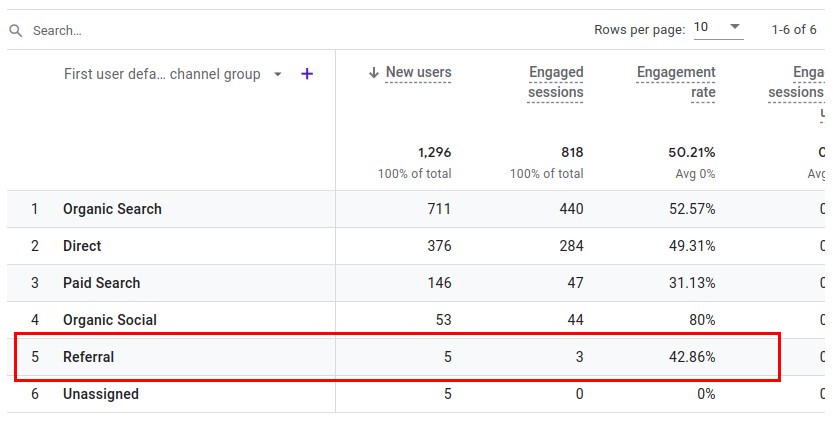Sort by the Engagement rate column header
The height and width of the screenshot is (424, 839).
[676, 82]
